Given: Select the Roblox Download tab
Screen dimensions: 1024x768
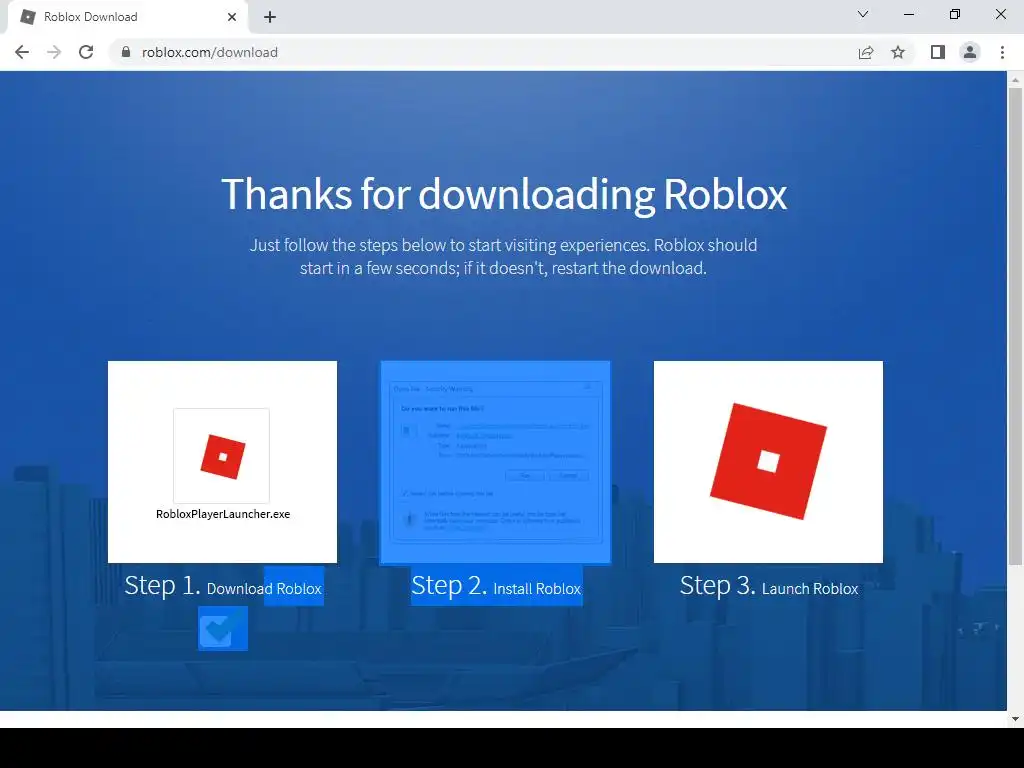Looking at the screenshot, I should 127,17.
